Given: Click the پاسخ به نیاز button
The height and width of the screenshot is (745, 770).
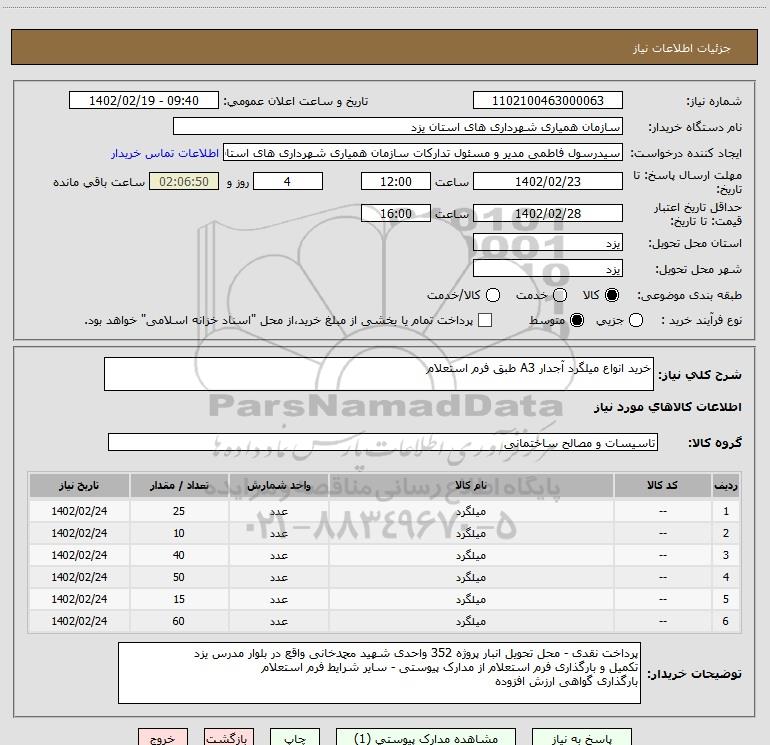Looking at the screenshot, I should (581, 738).
